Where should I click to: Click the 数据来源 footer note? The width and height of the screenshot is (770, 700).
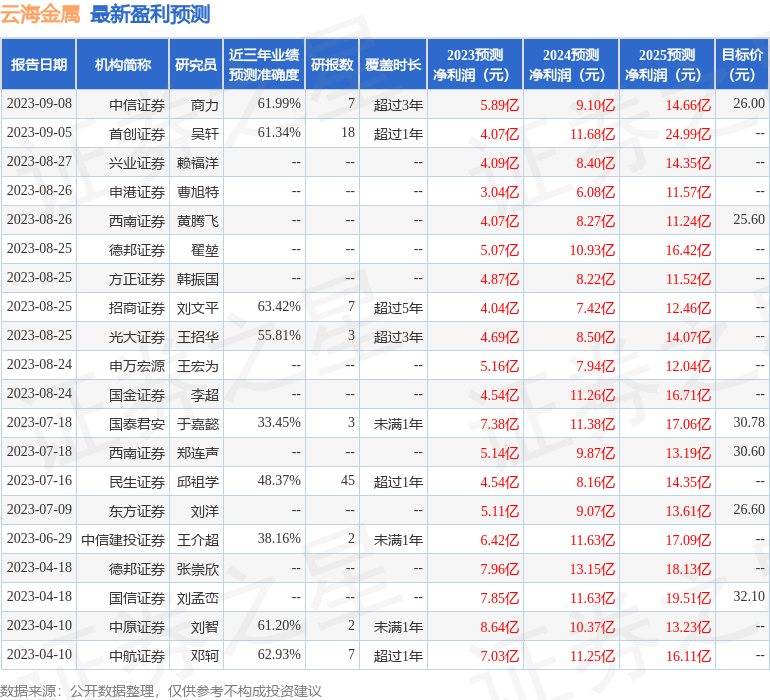[x=161, y=691]
